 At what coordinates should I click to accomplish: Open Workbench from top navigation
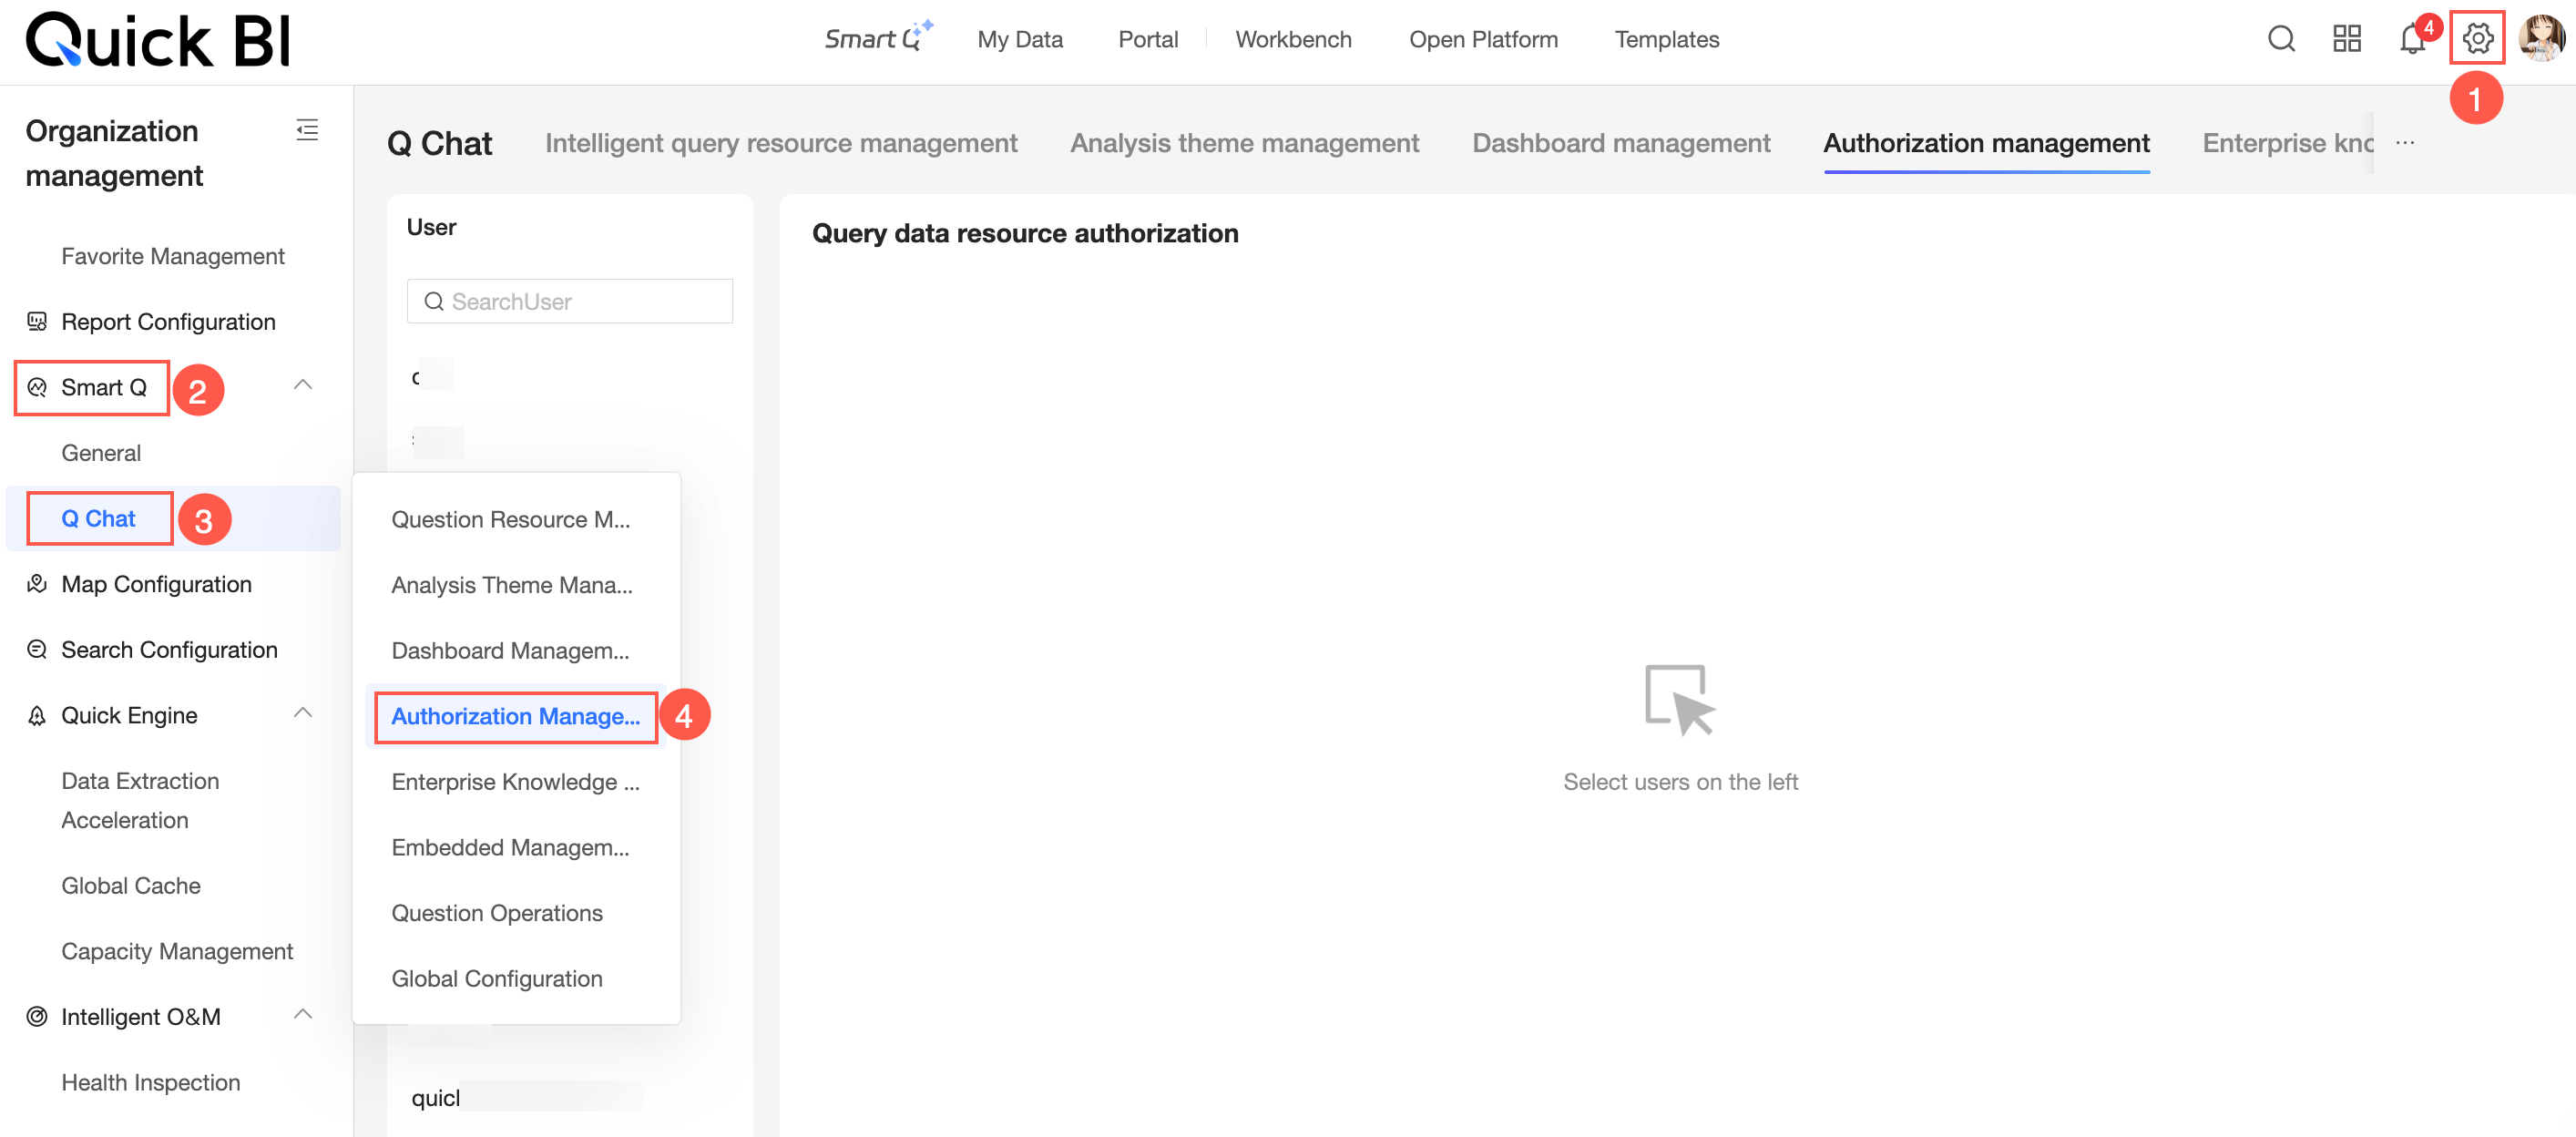pyautogui.click(x=1293, y=39)
